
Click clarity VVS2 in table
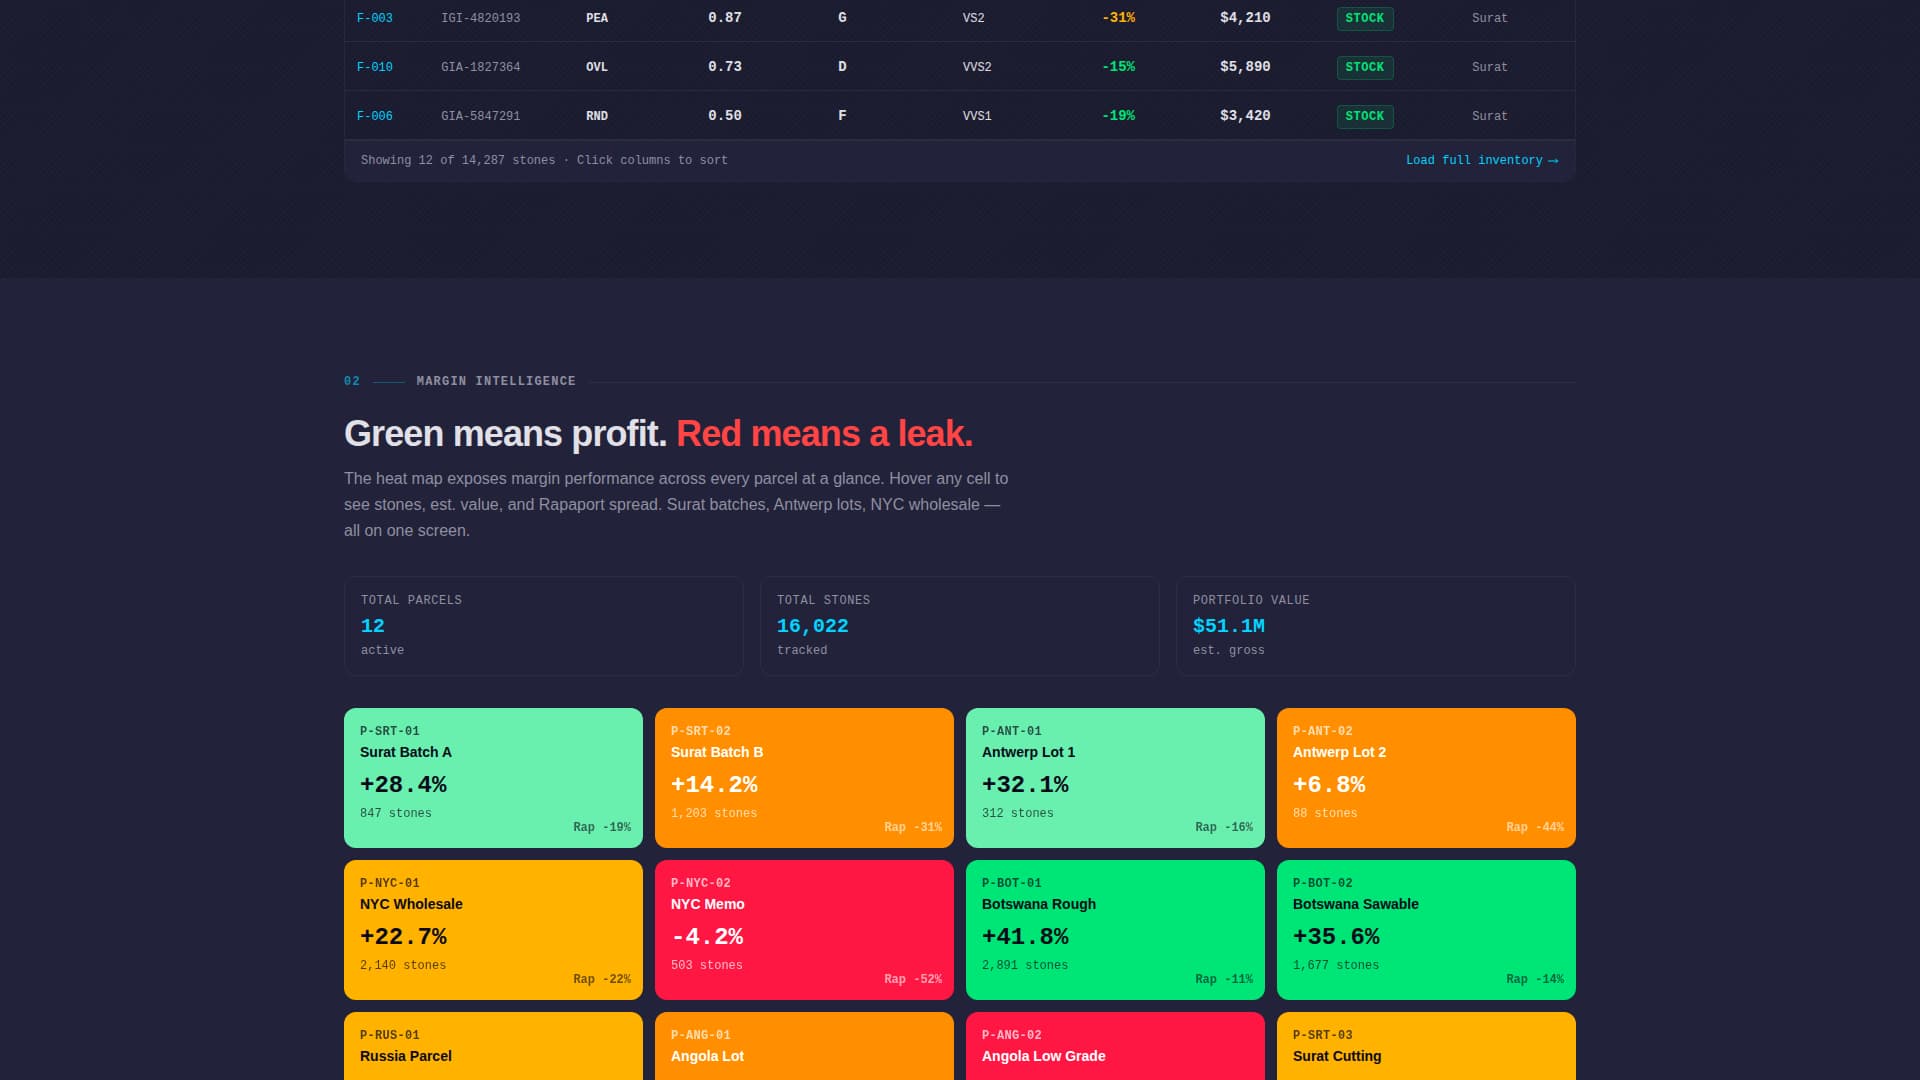(977, 67)
